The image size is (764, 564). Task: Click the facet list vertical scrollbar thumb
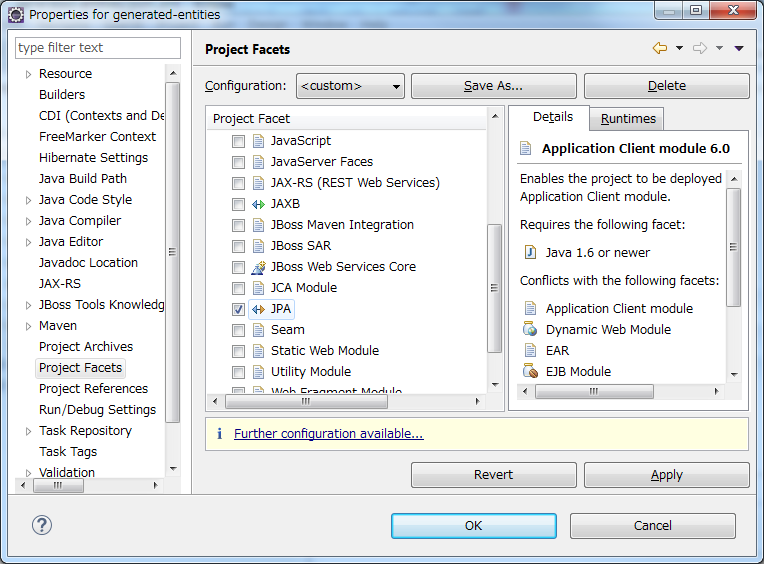click(495, 288)
